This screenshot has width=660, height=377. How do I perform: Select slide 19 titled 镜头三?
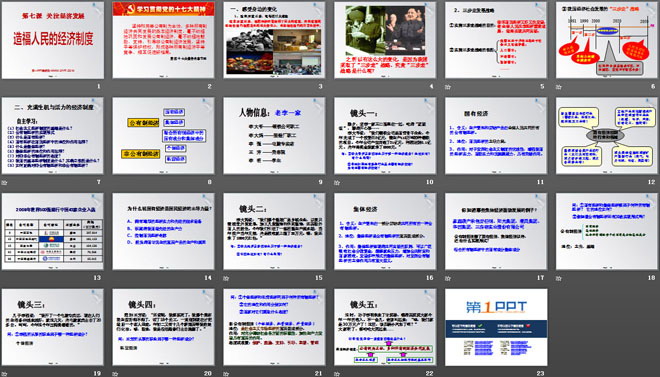pos(53,327)
